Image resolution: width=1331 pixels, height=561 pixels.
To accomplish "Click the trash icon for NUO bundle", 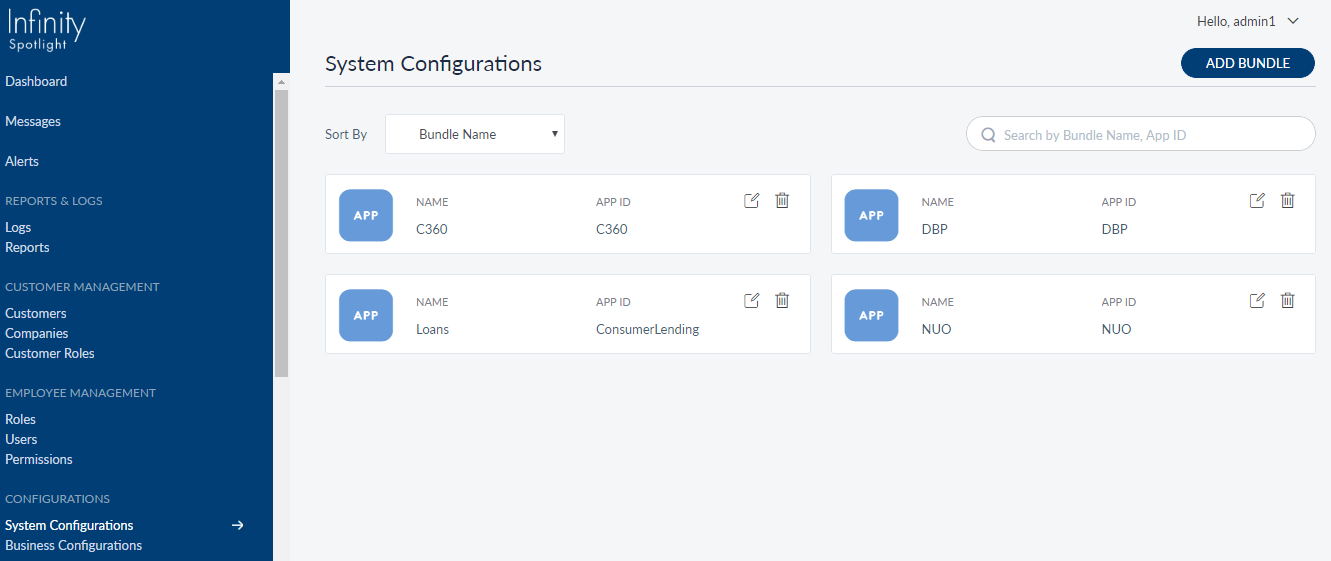I will pos(1288,300).
